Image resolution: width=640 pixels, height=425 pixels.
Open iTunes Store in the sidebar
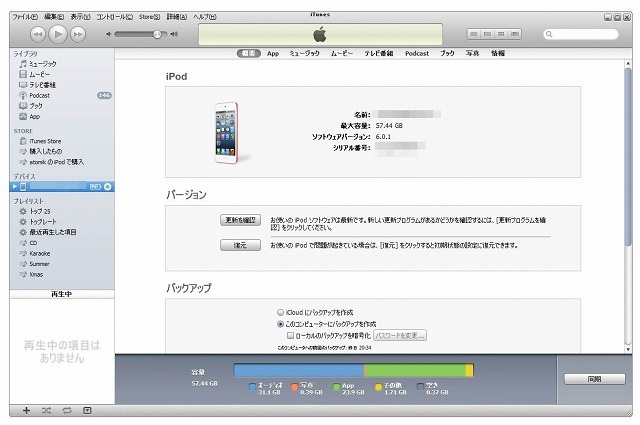(x=62, y=141)
